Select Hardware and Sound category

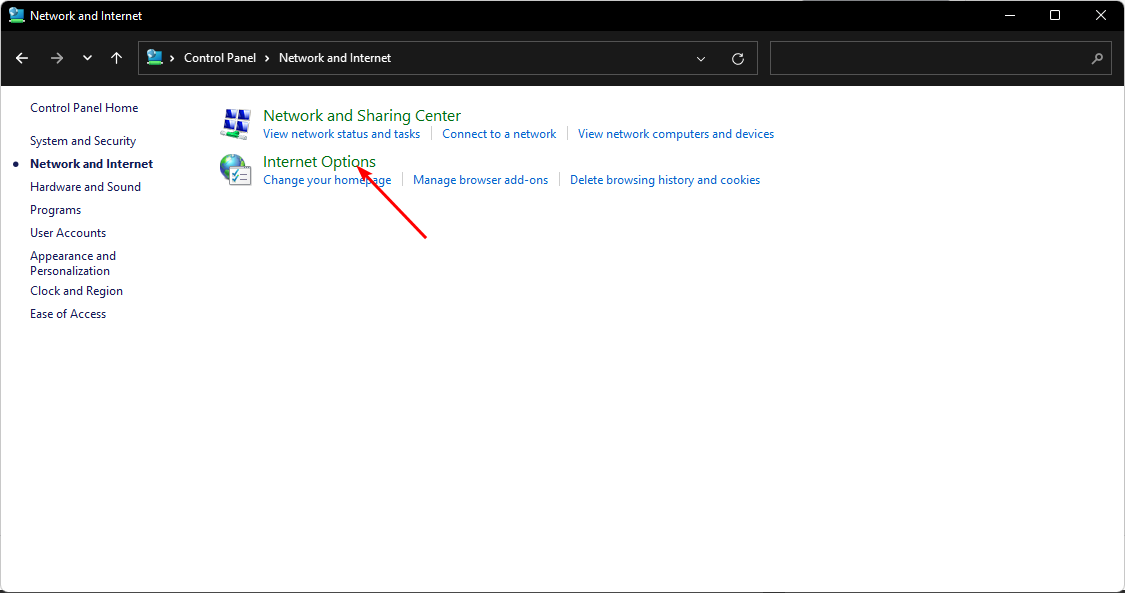click(85, 186)
